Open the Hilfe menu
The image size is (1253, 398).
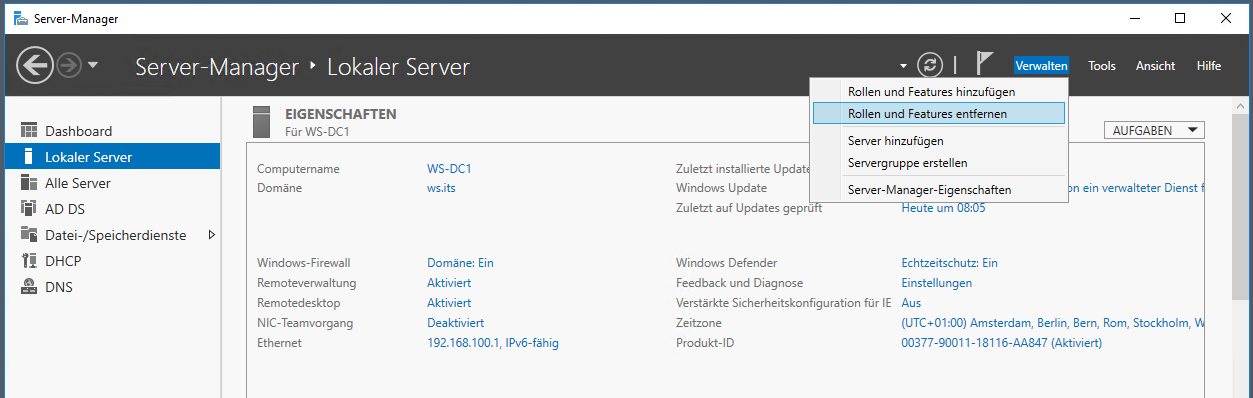[1208, 66]
